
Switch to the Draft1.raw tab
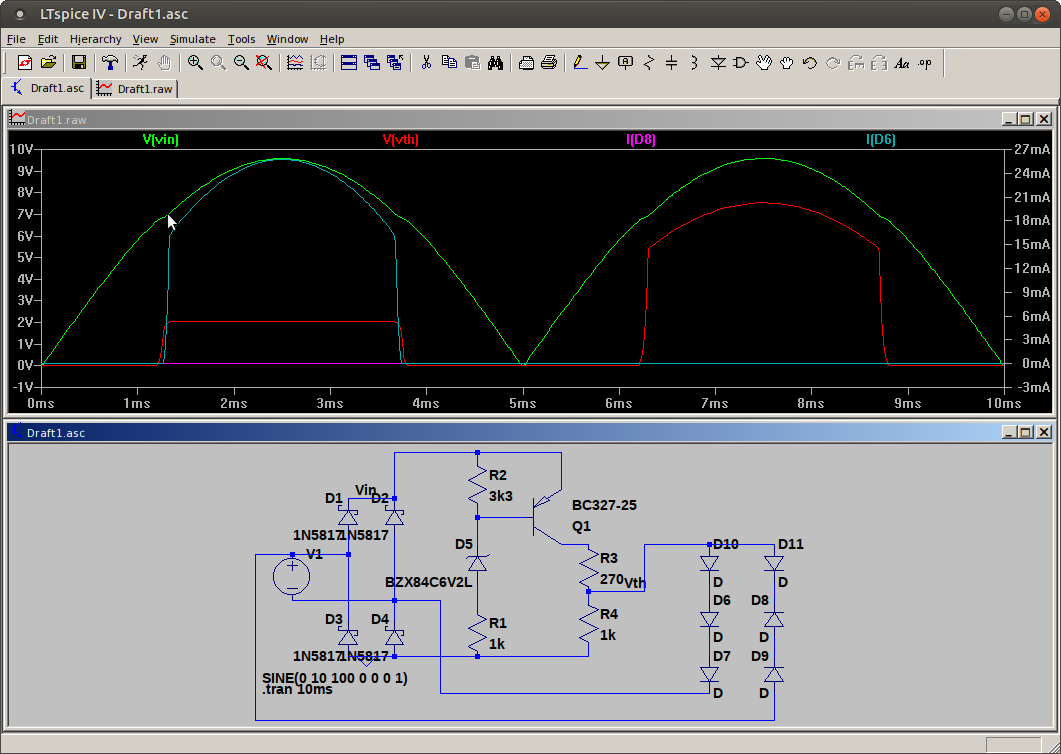(x=136, y=88)
